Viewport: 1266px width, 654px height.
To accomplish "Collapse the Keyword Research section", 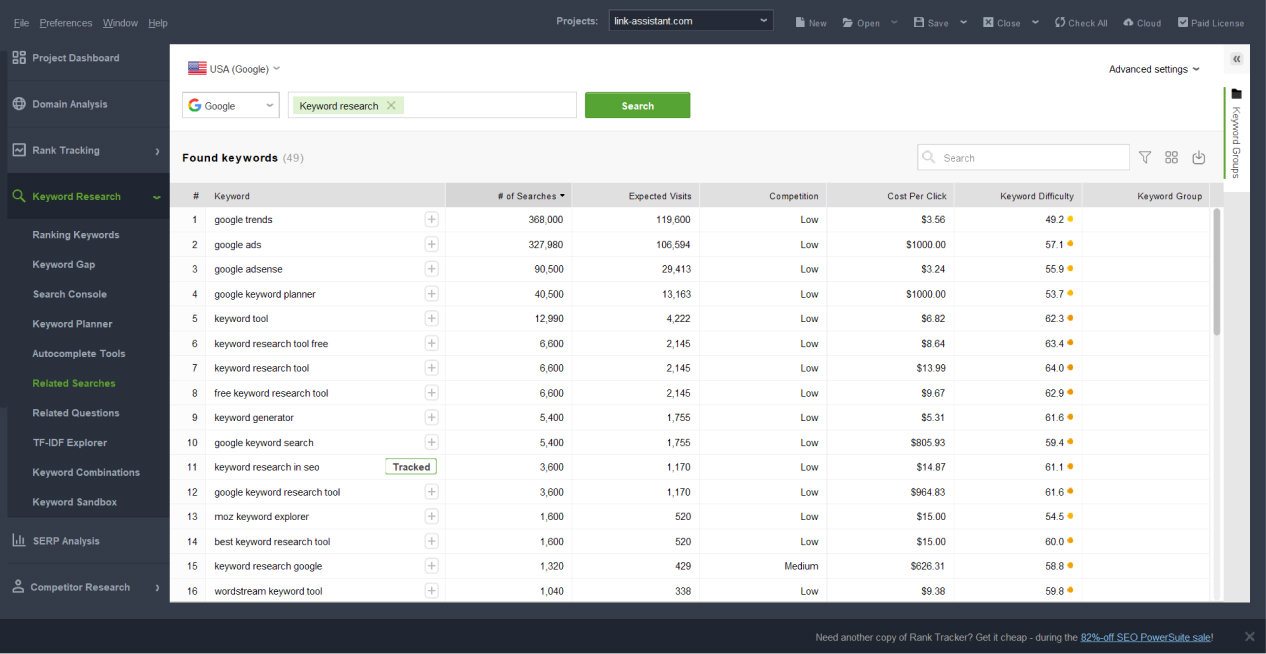I will 157,197.
